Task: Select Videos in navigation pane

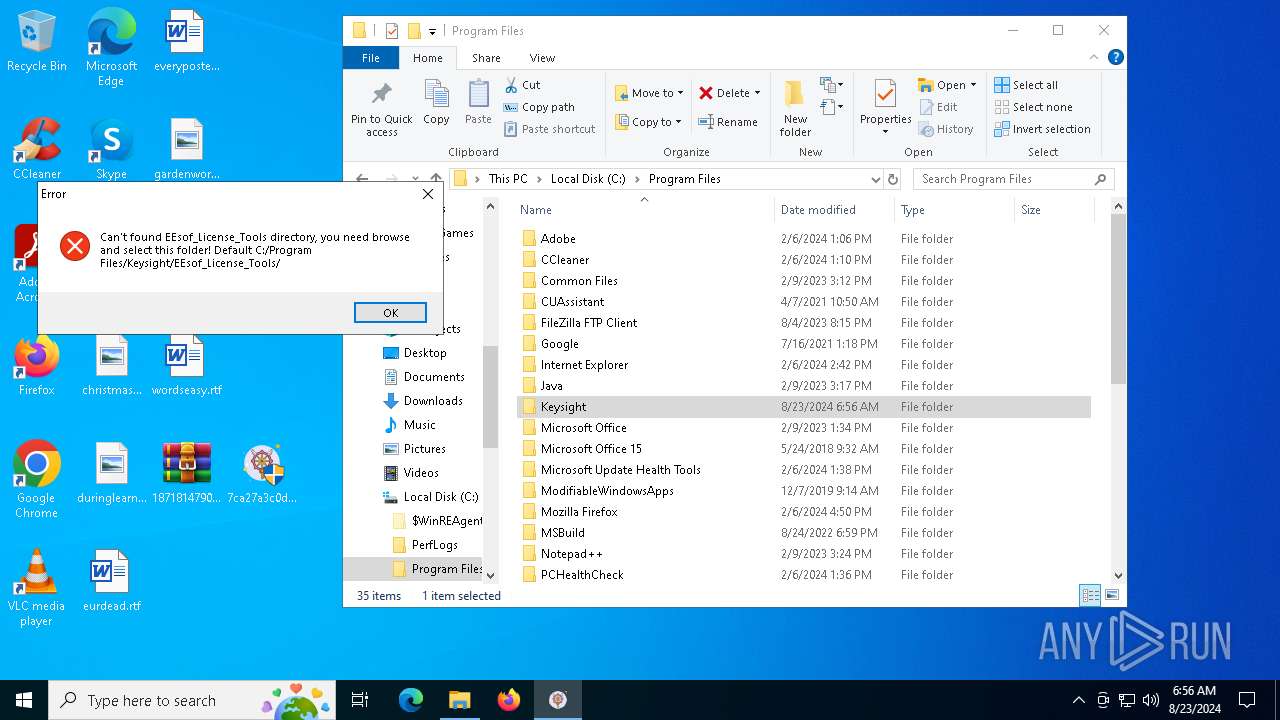Action: (x=412, y=473)
